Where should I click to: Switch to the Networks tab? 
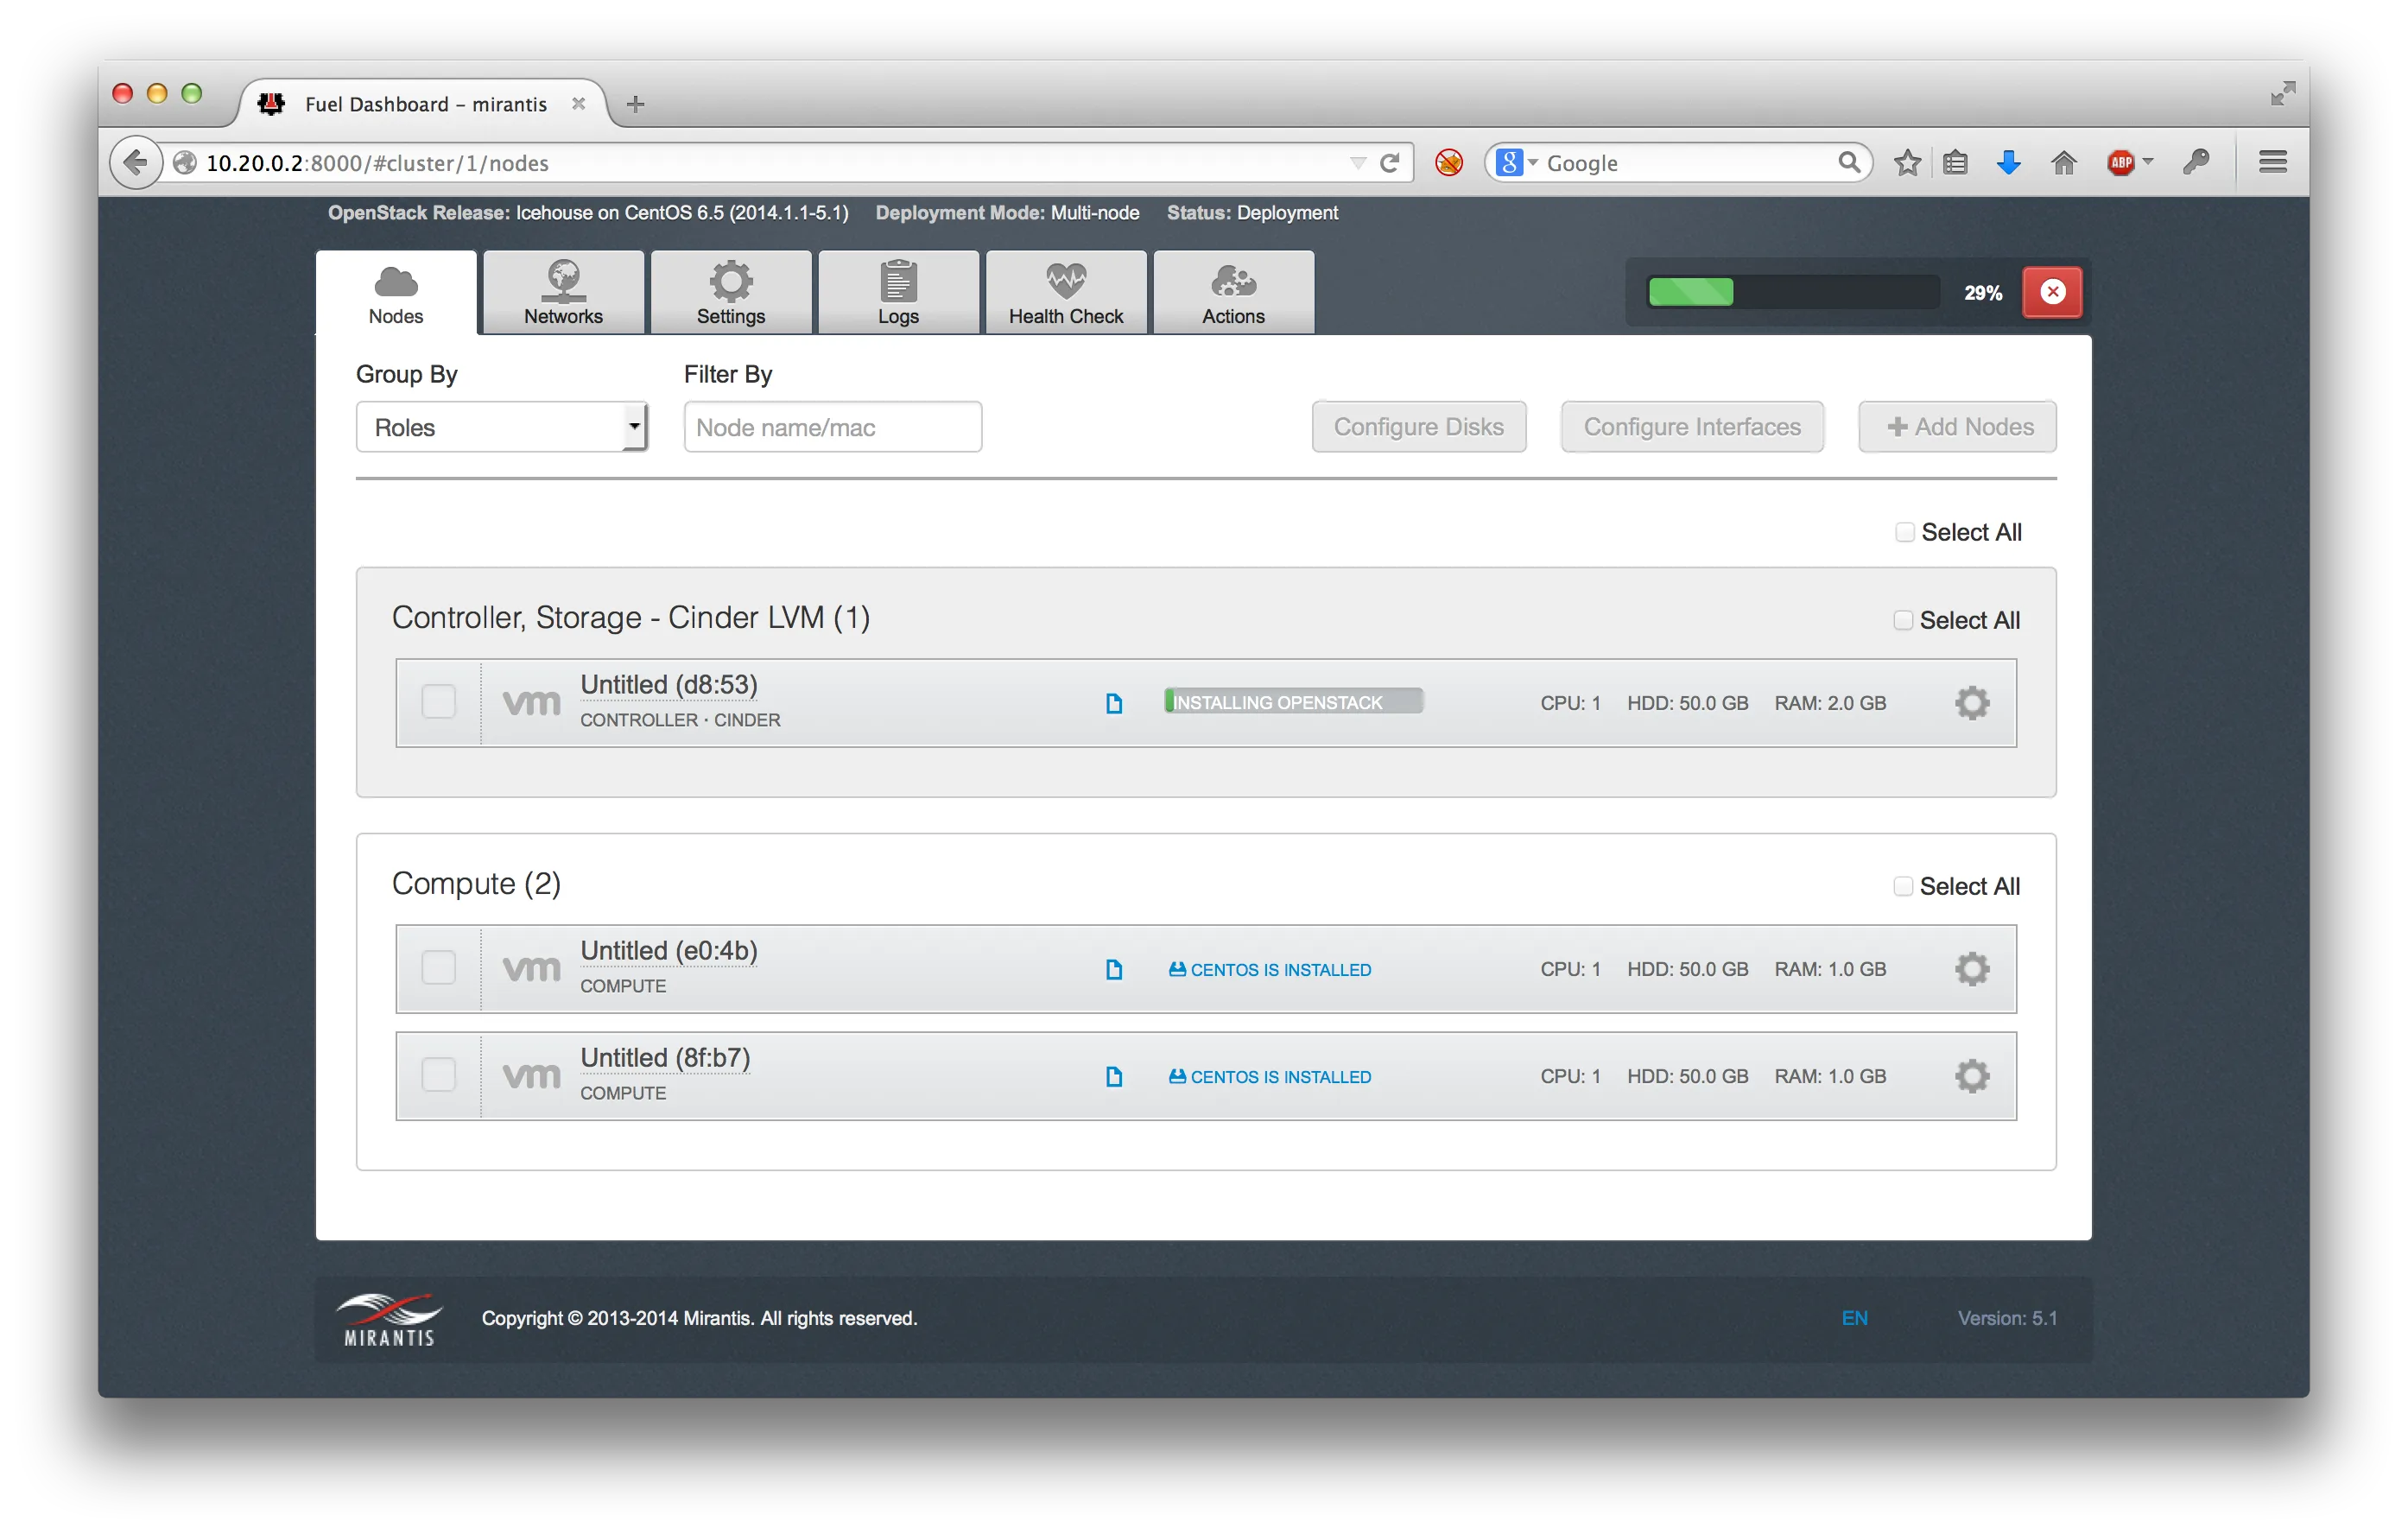pos(563,292)
